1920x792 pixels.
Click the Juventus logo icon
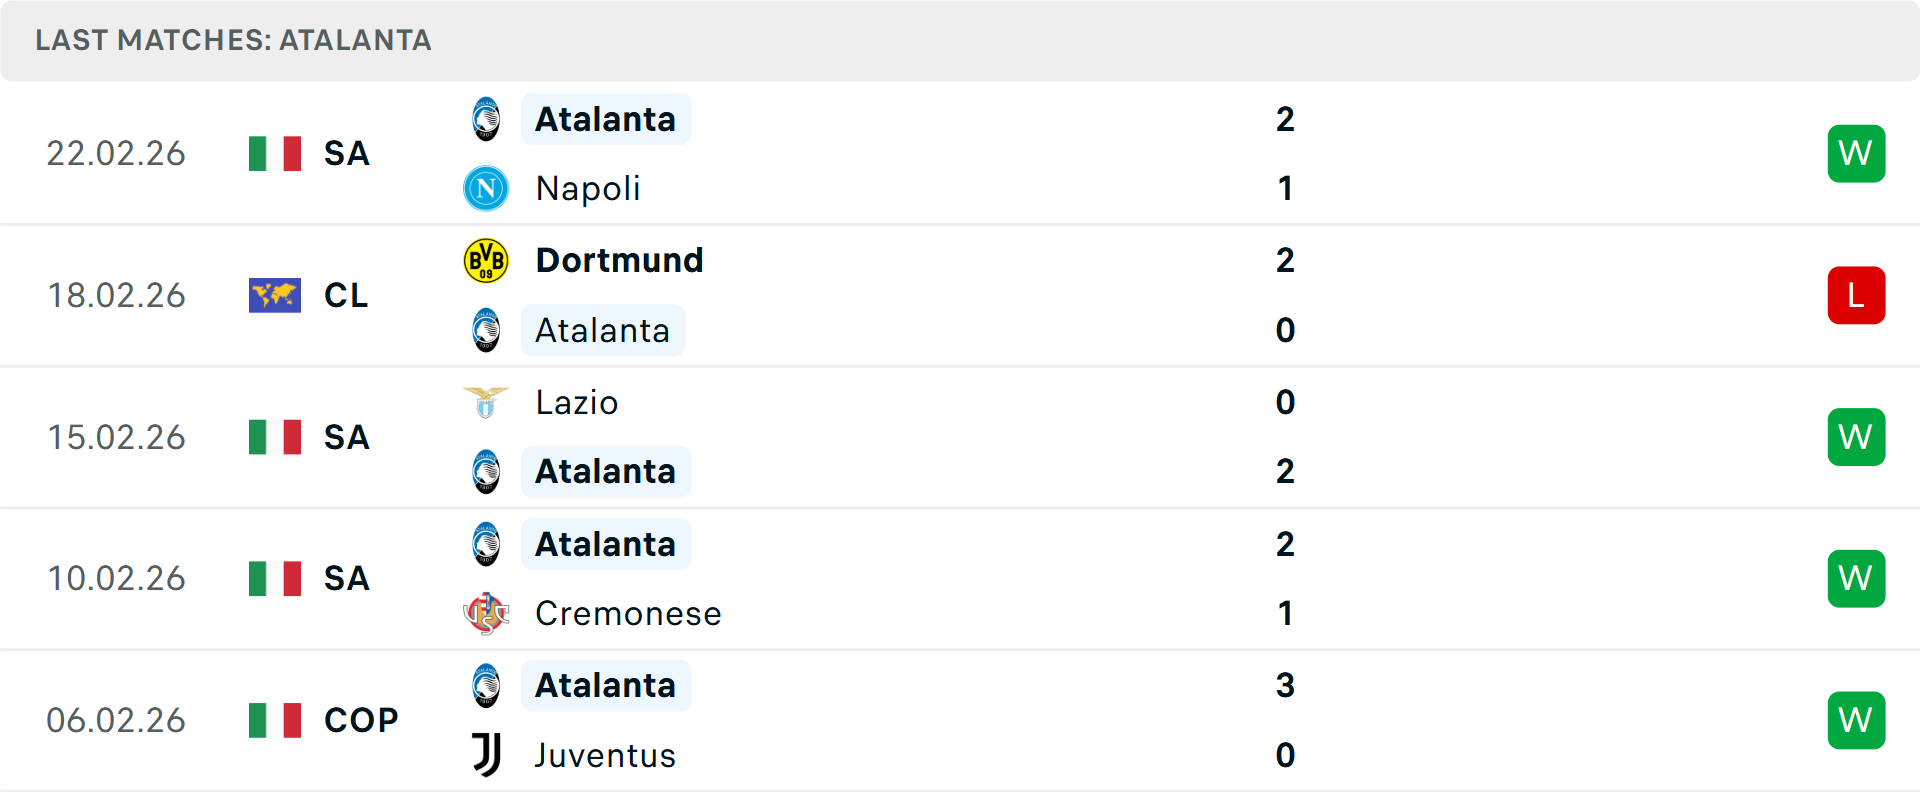click(486, 755)
